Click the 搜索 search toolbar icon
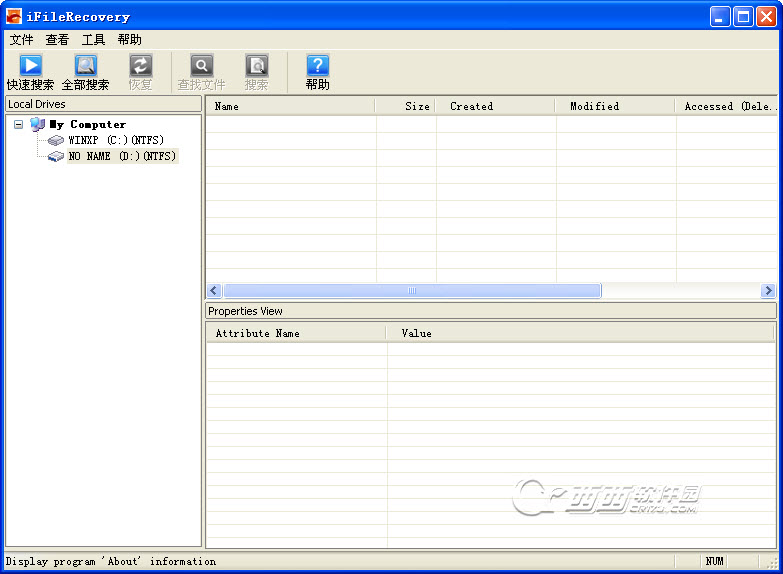Image resolution: width=783 pixels, height=574 pixels. [x=257, y=67]
